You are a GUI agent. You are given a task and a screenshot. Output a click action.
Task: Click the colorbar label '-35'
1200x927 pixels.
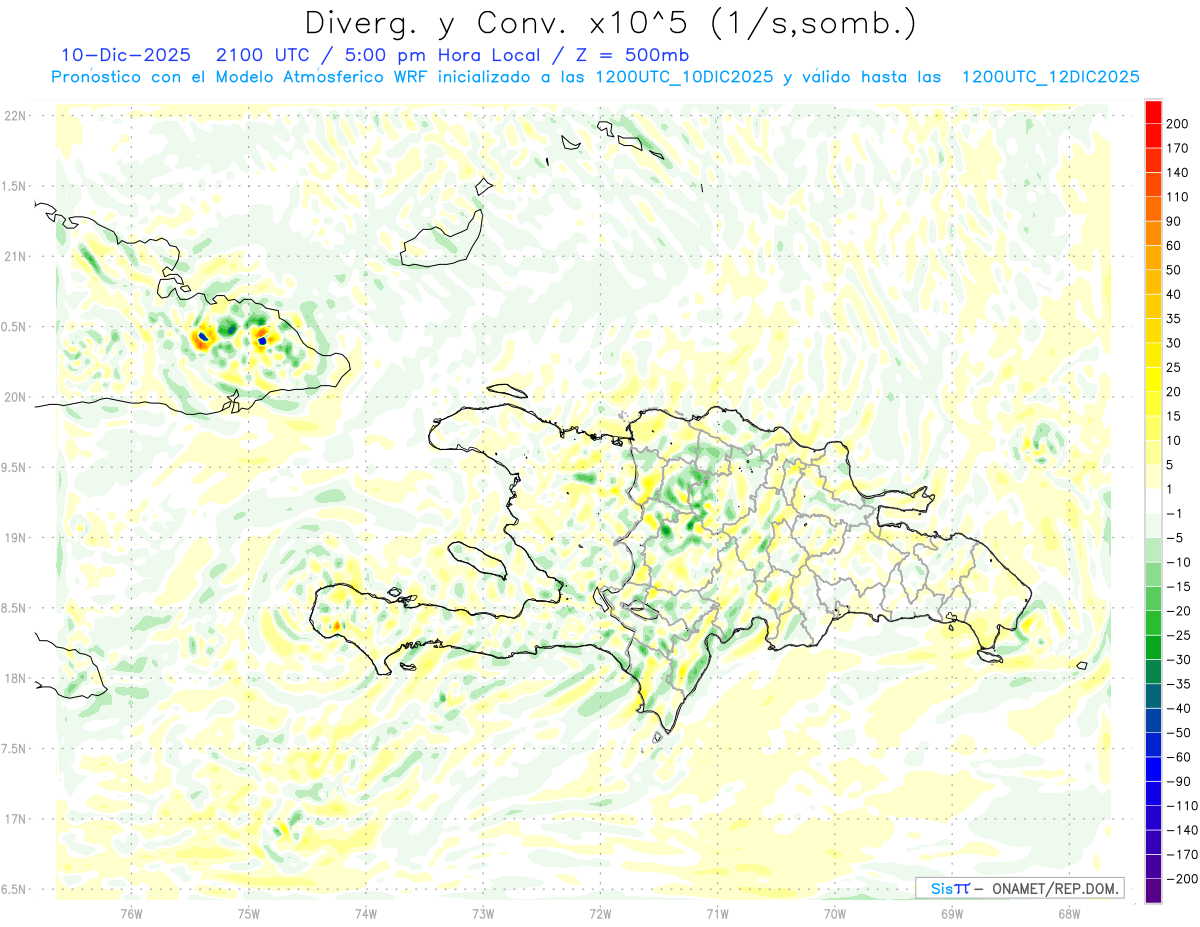click(1178, 684)
